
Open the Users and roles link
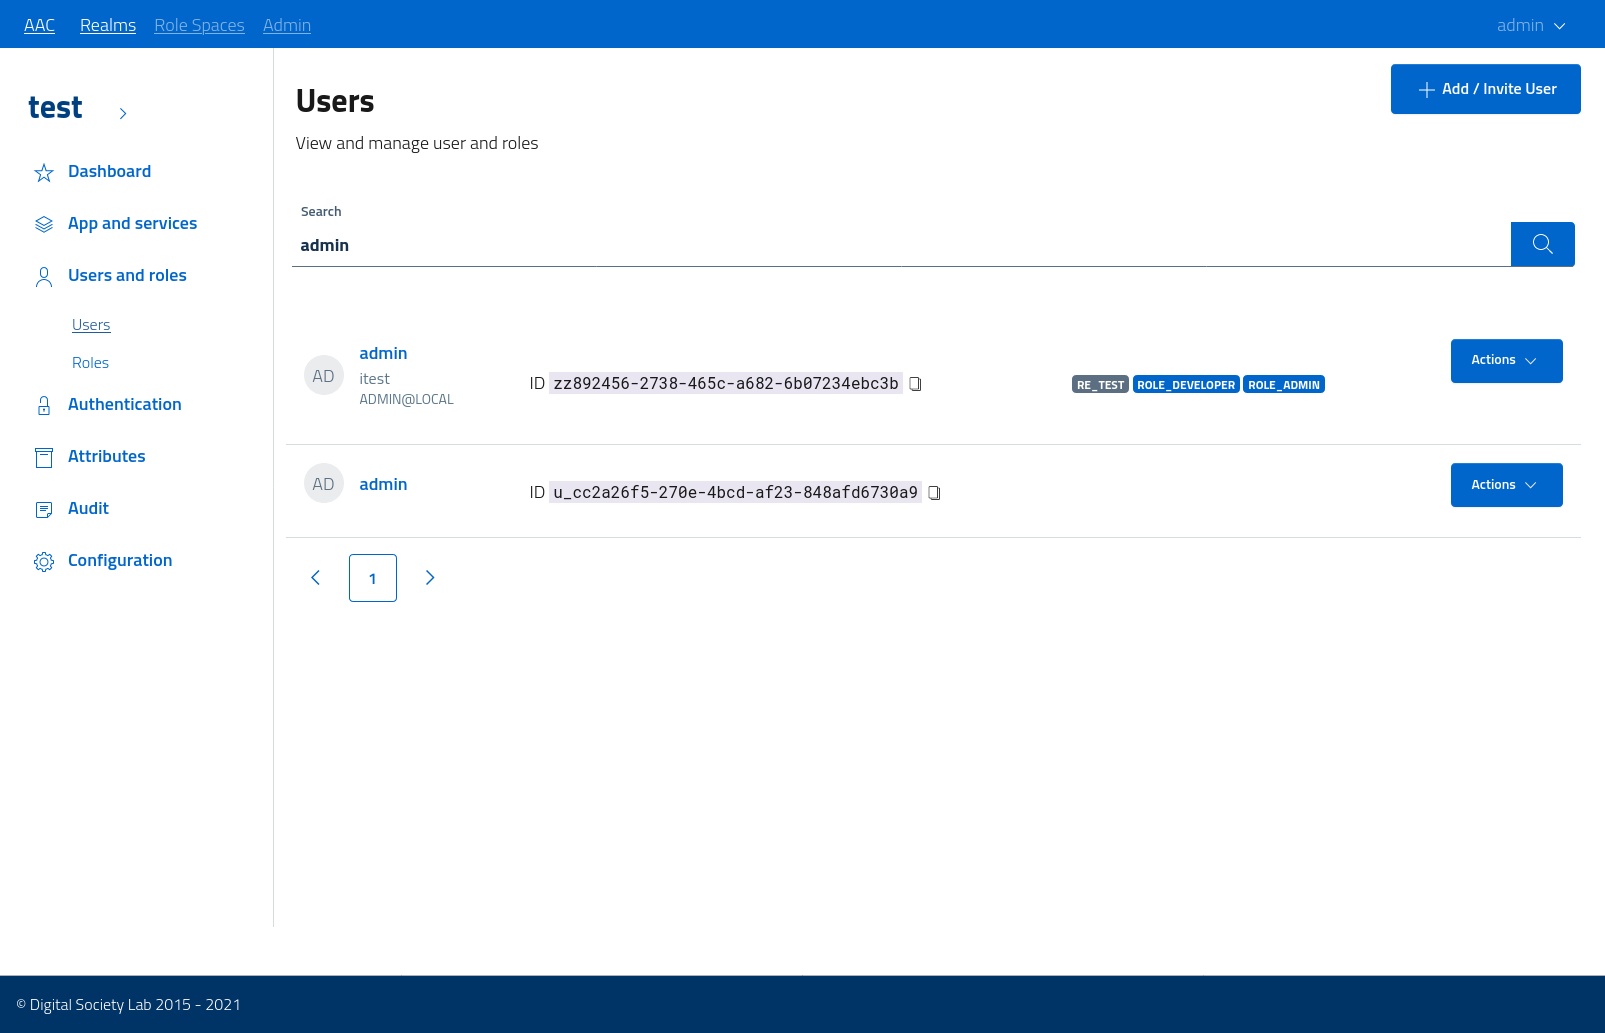(127, 276)
